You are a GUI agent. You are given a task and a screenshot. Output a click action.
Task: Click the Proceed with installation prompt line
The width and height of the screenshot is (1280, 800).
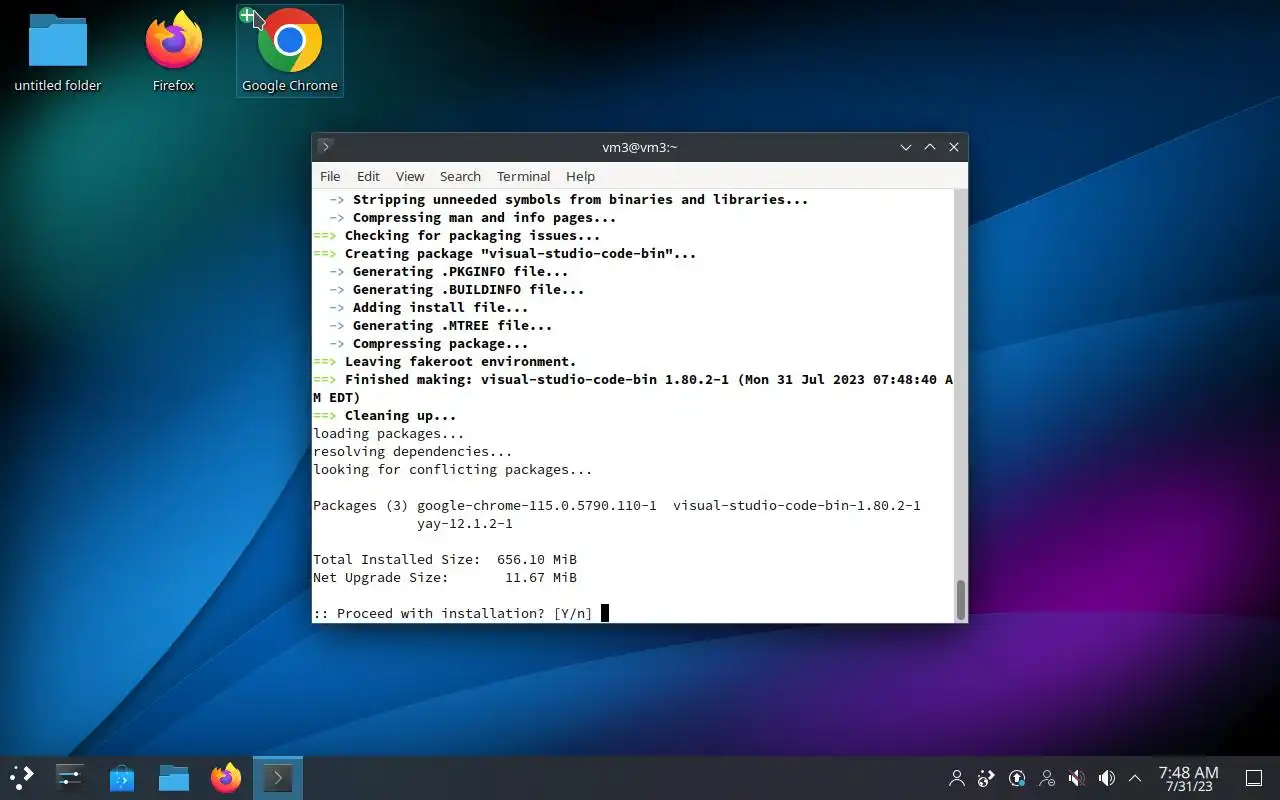461,613
